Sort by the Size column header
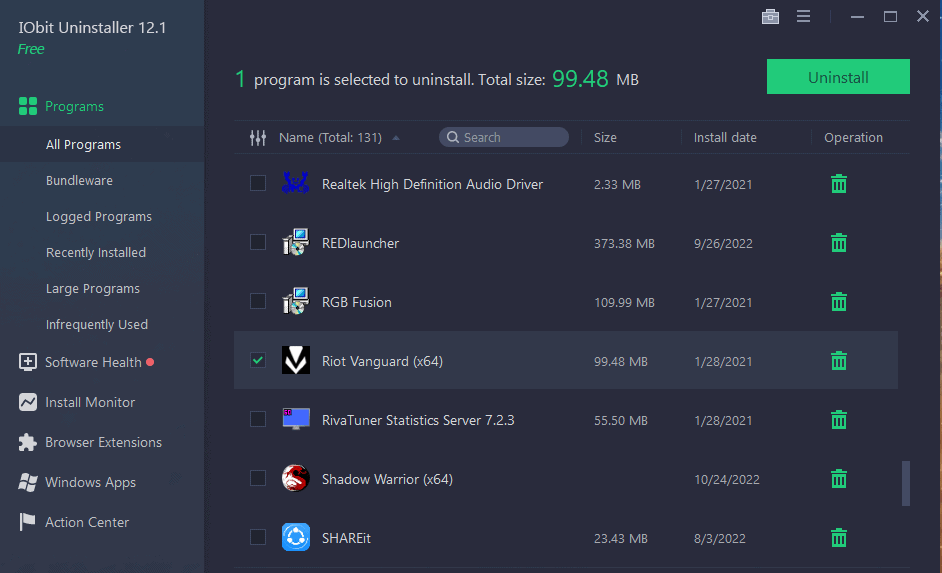The width and height of the screenshot is (942, 573). [x=605, y=138]
